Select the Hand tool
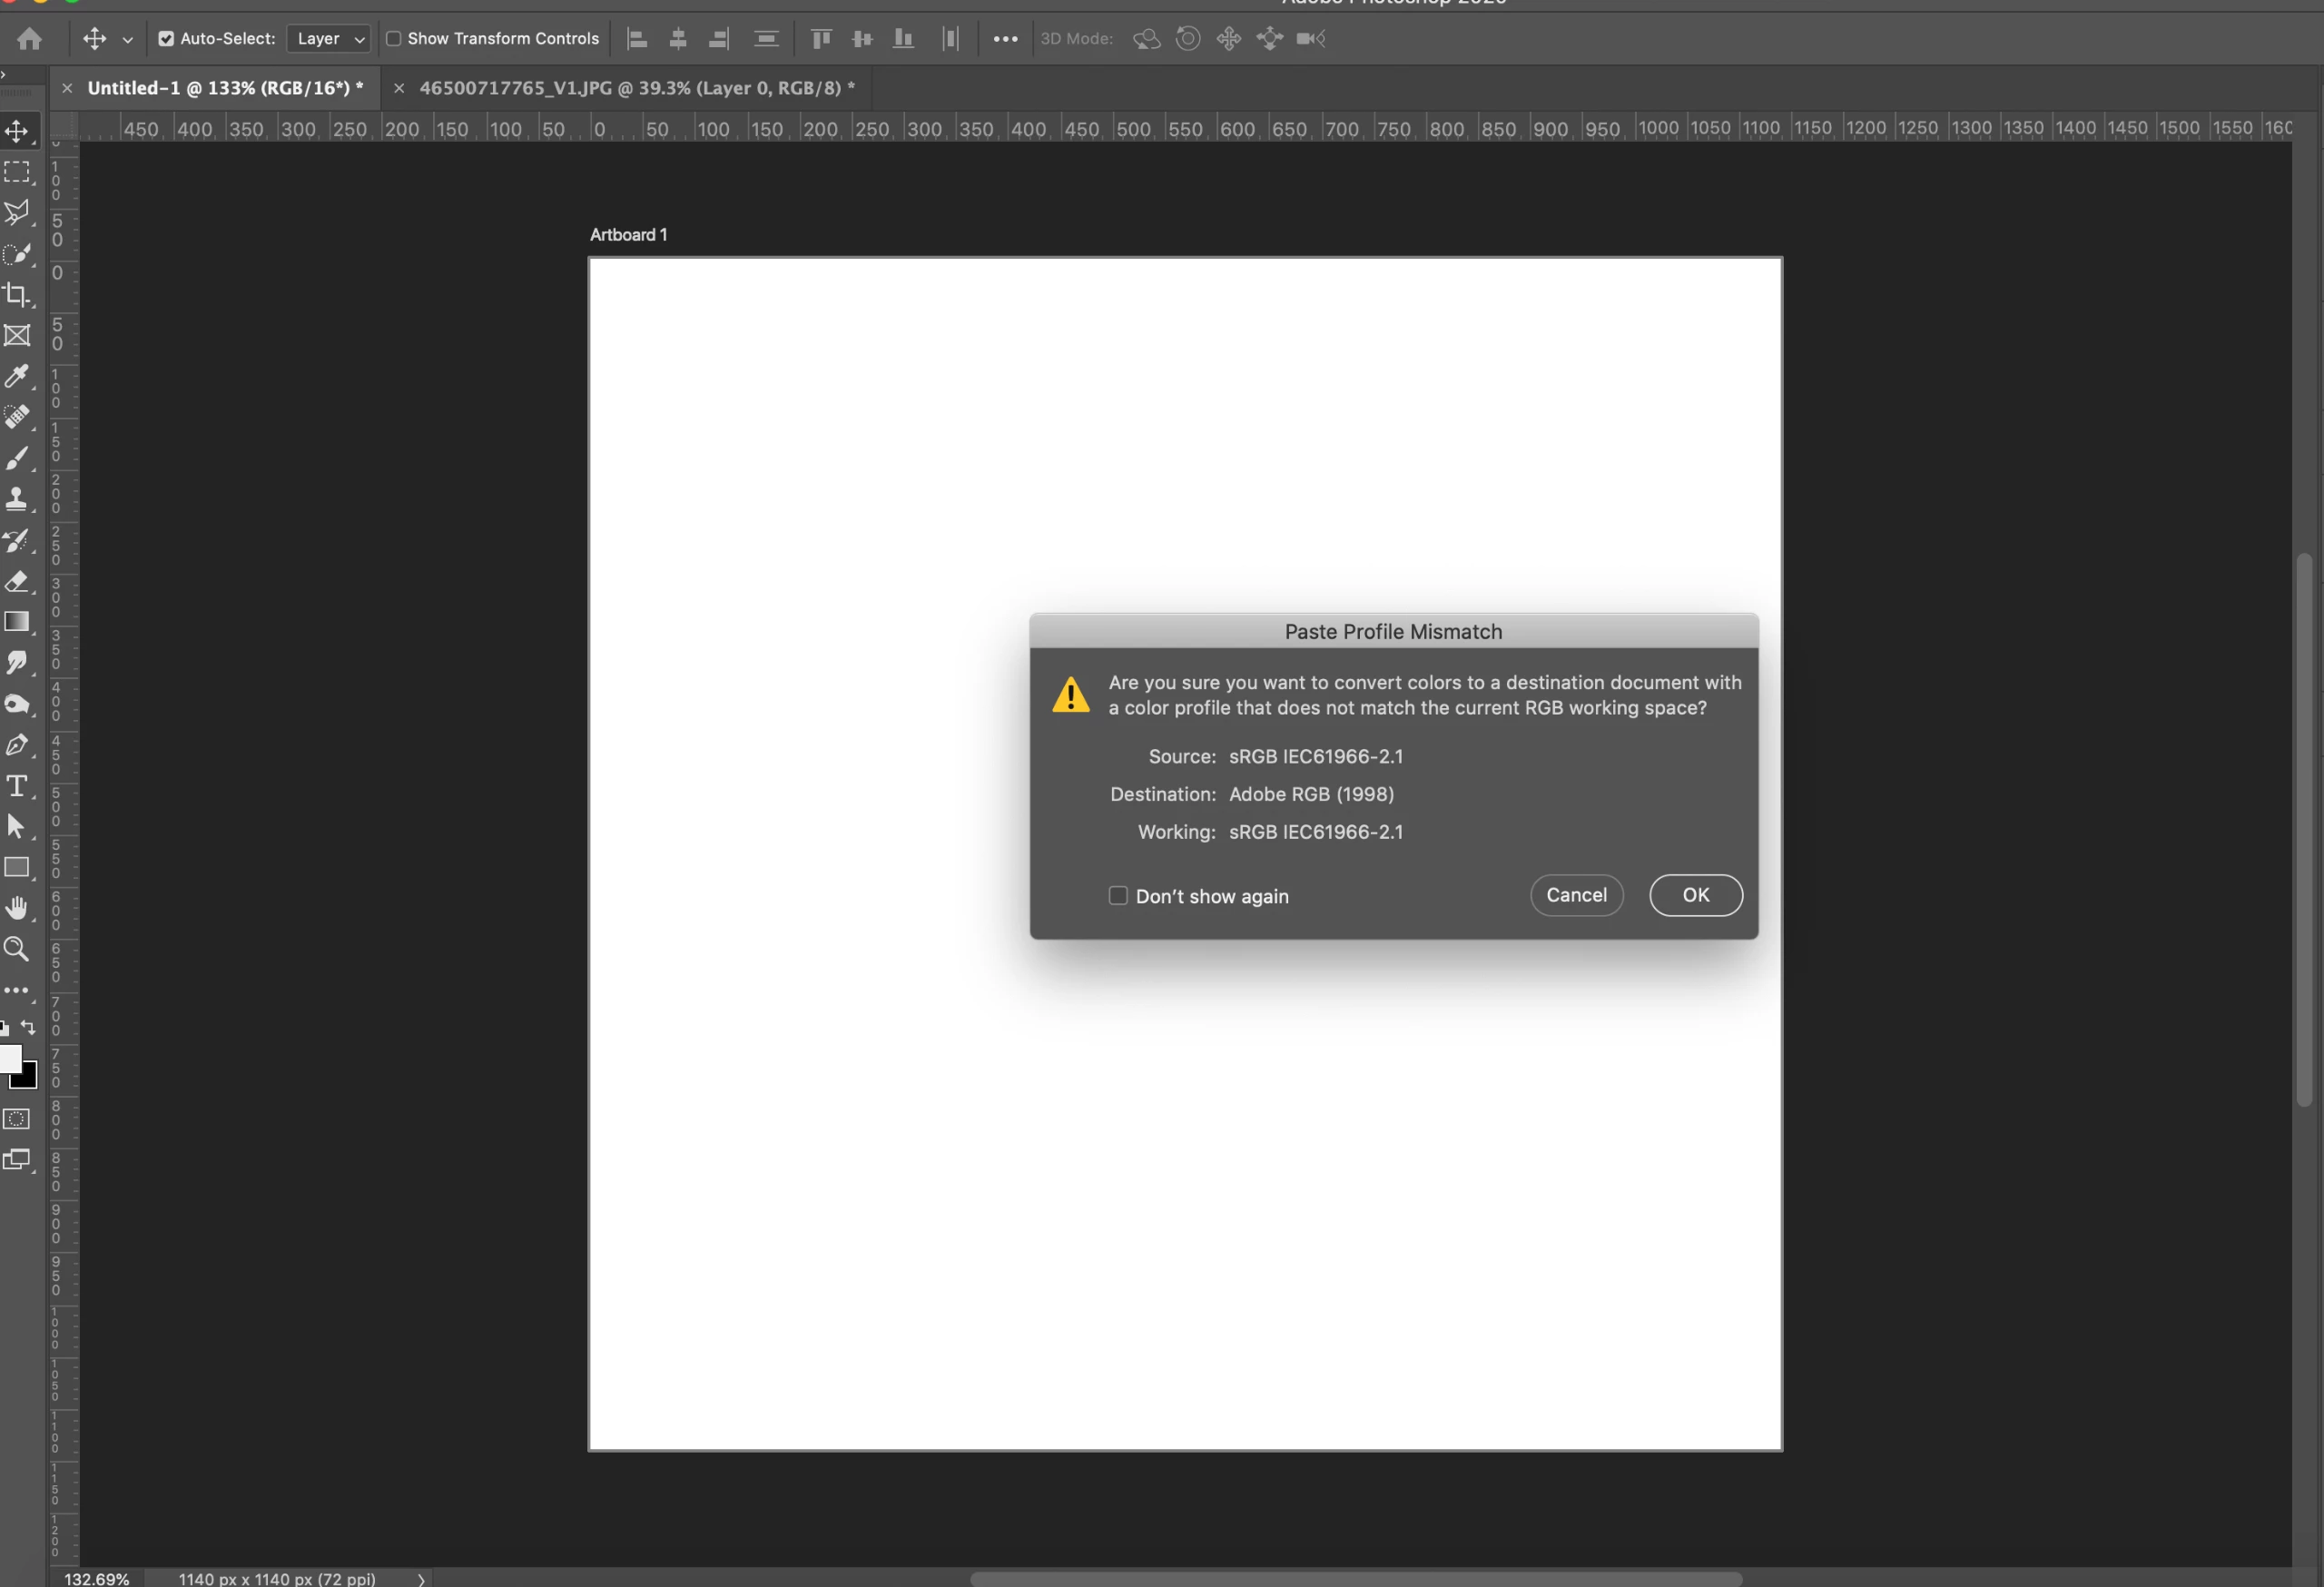Image resolution: width=2324 pixels, height=1587 pixels. (x=17, y=908)
